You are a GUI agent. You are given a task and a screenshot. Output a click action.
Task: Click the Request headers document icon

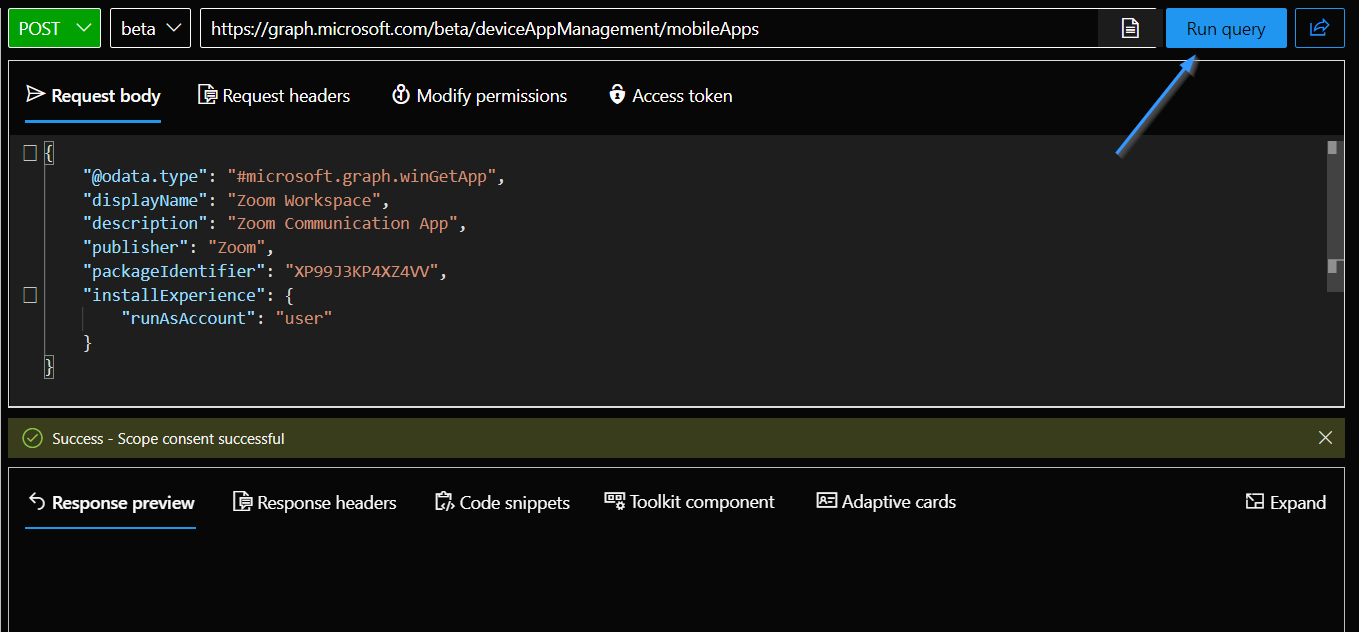(207, 95)
